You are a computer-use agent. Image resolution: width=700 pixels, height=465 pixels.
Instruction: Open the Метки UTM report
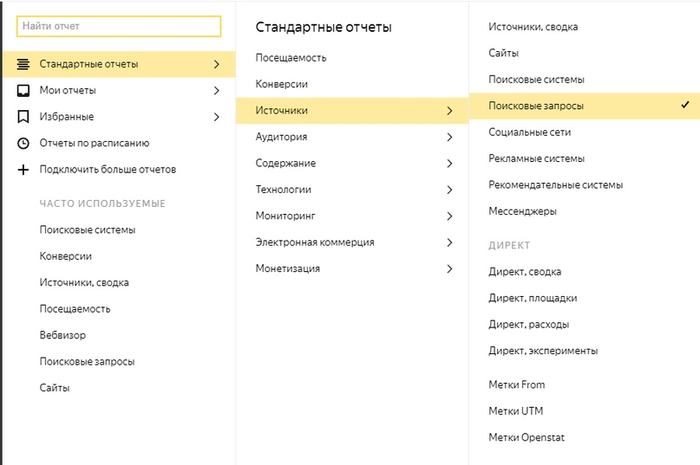[x=518, y=411]
